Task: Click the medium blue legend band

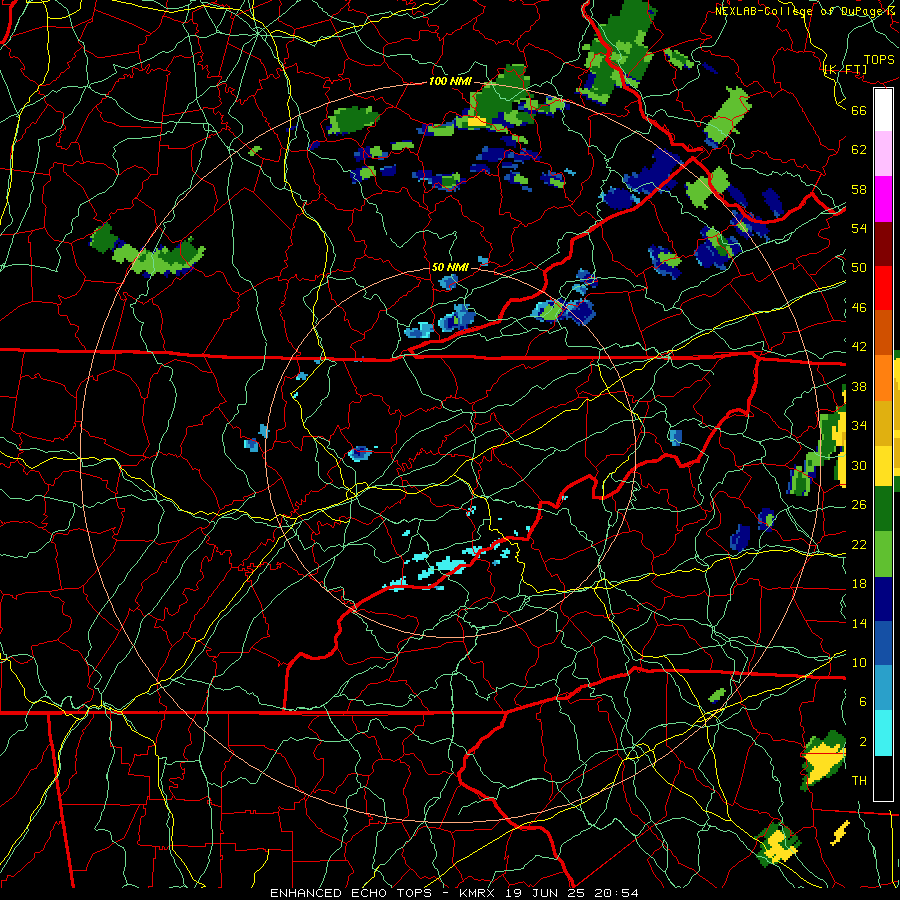Action: (883, 643)
